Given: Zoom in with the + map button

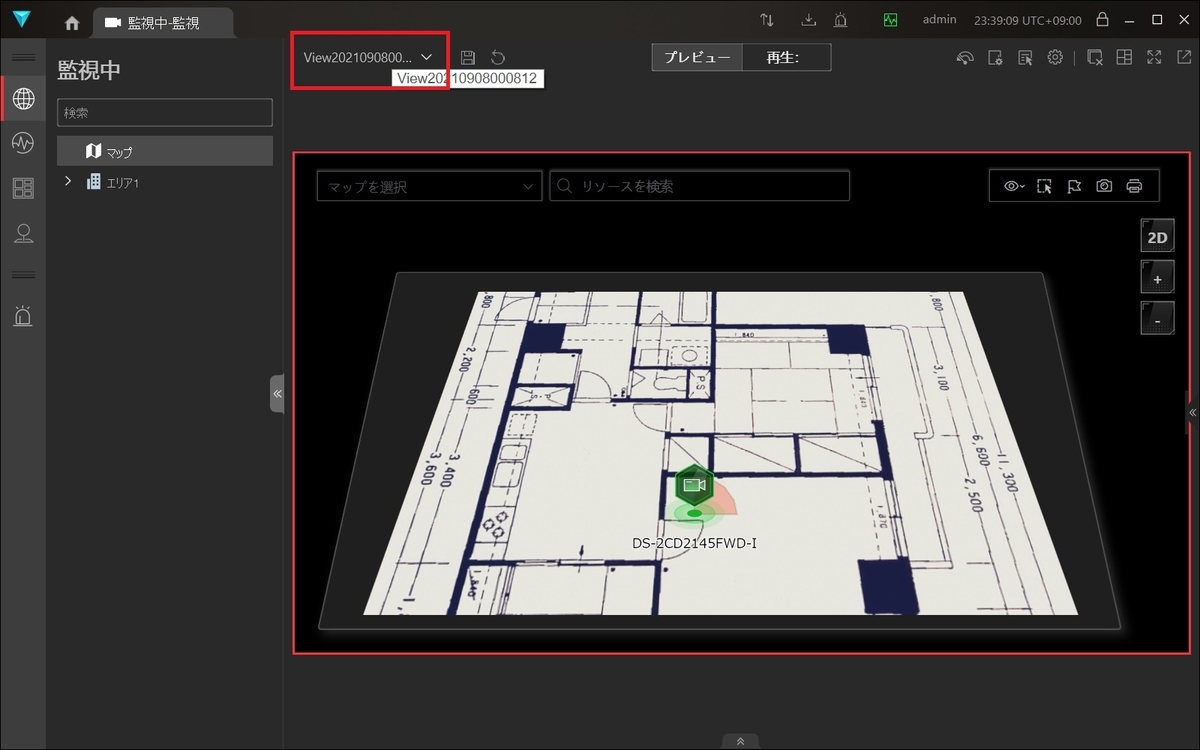Looking at the screenshot, I should click(x=1157, y=279).
